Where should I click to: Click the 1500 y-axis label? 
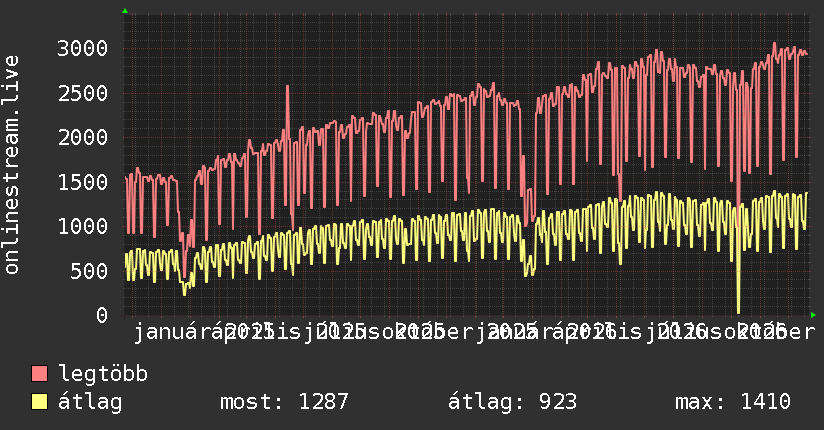point(83,182)
